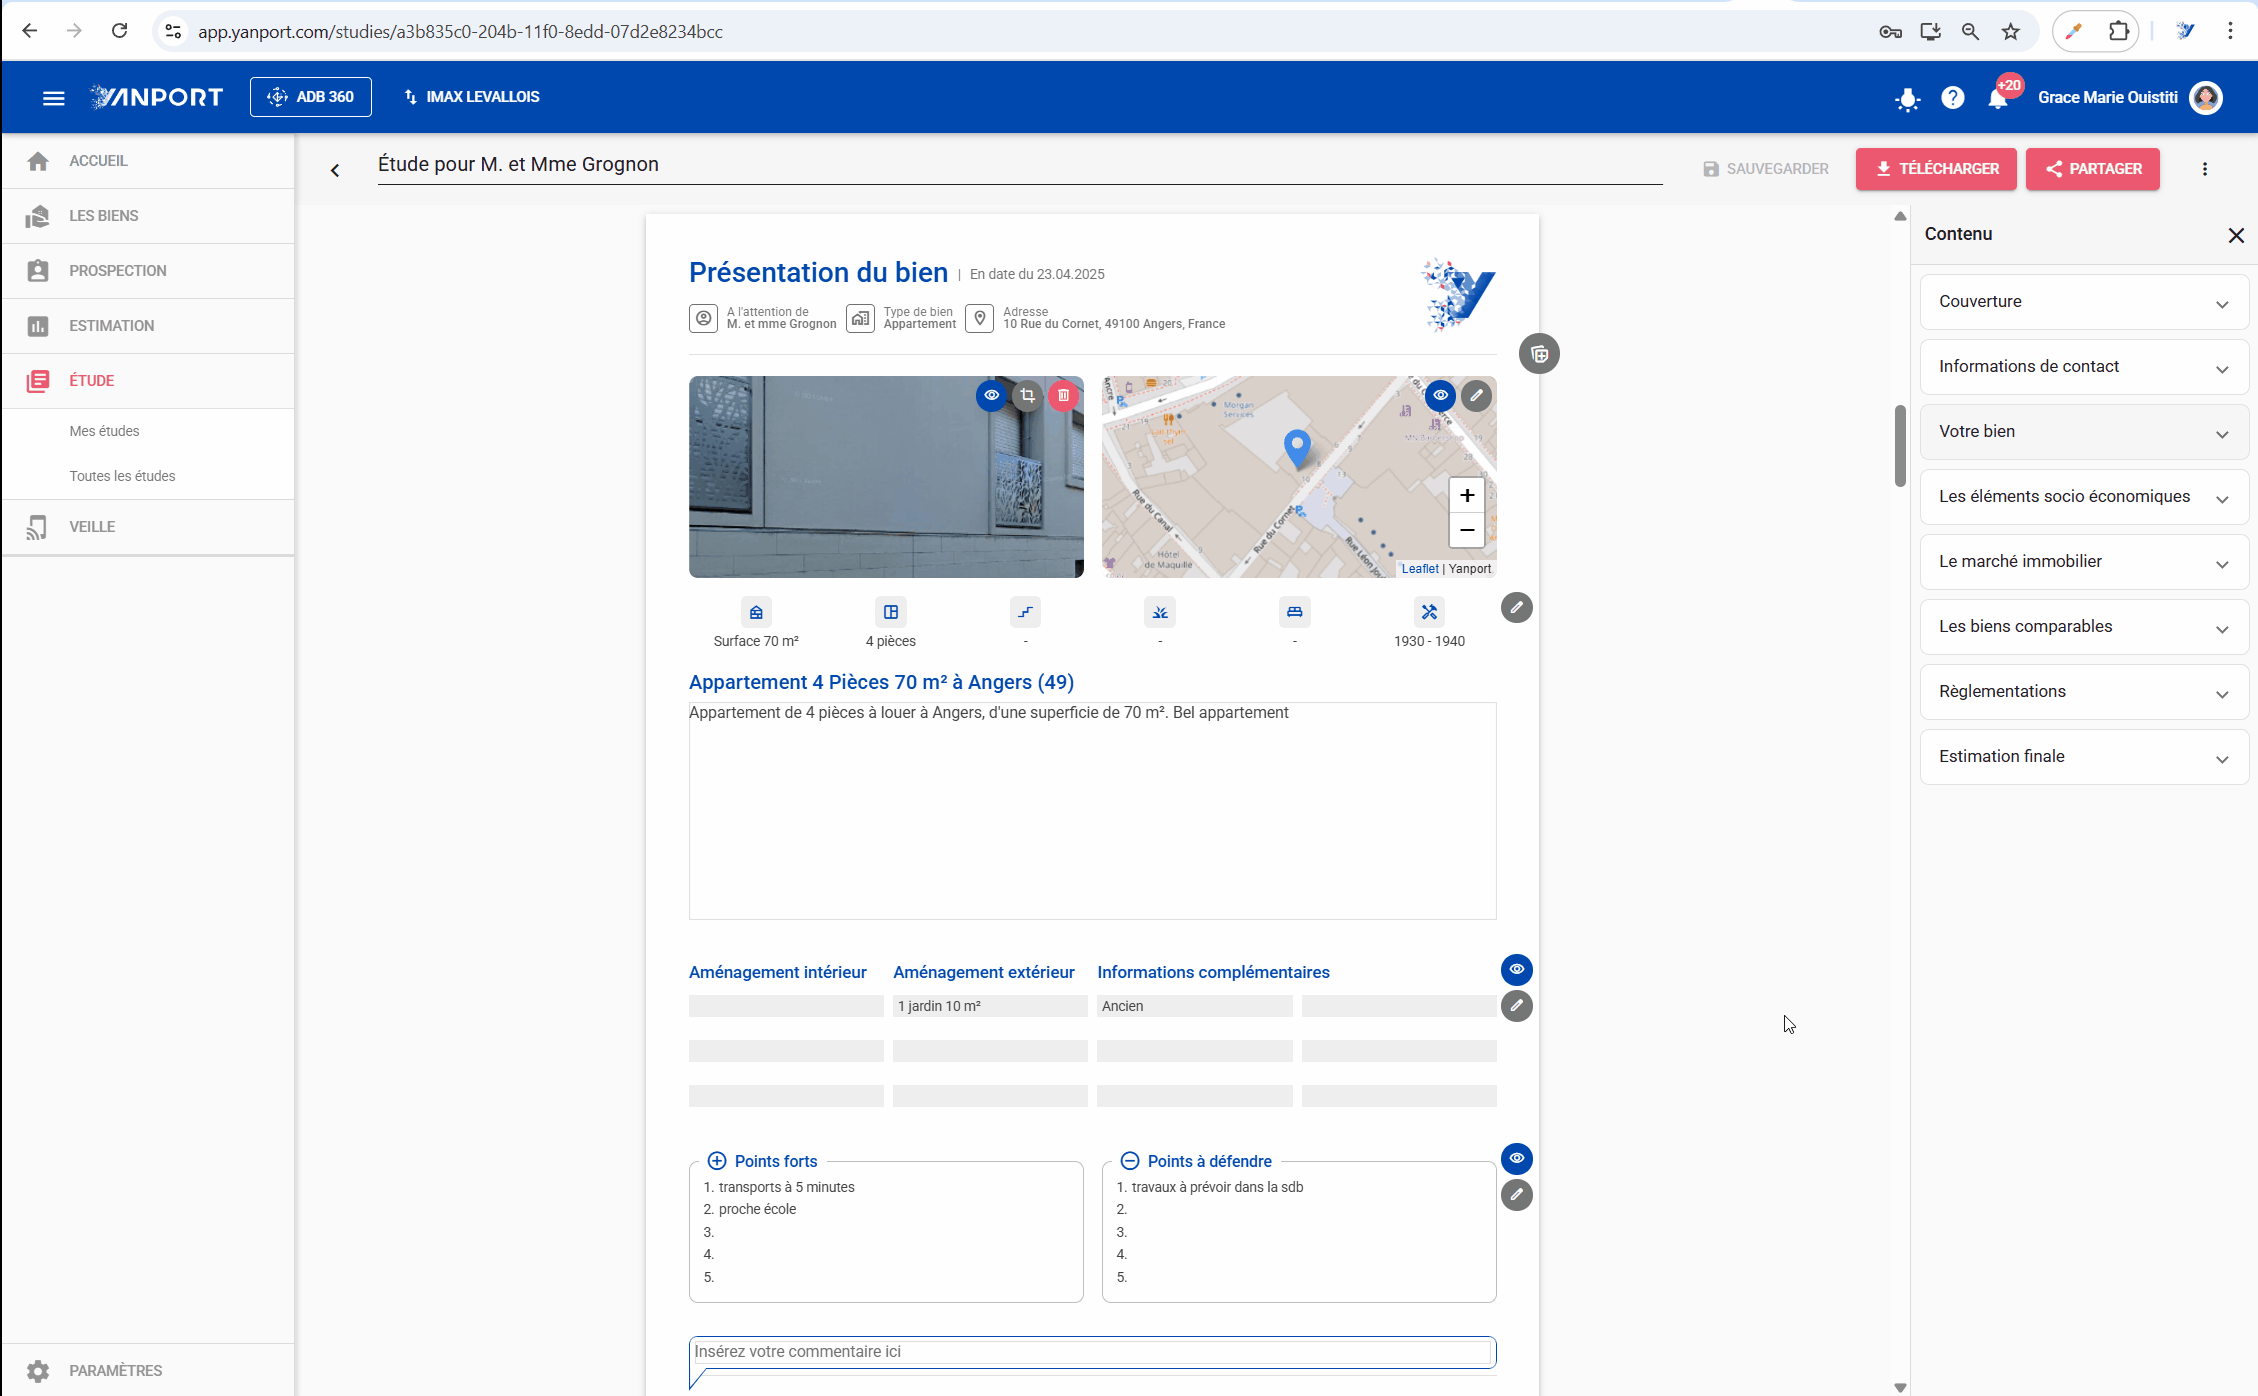Click the Yanport logo
2258x1396 pixels.
click(157, 97)
